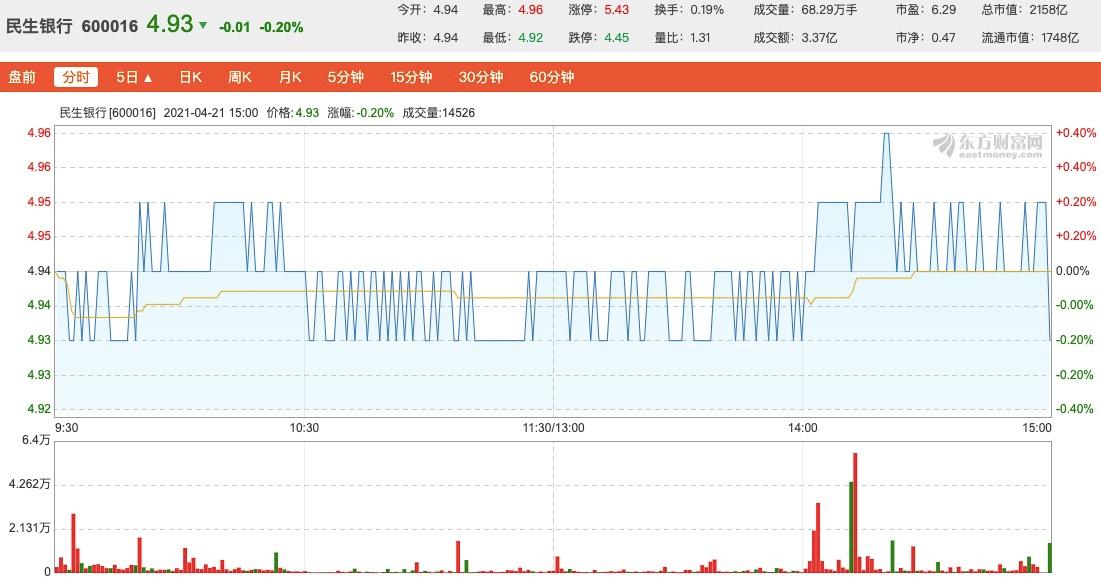Click the tallest red volume bar
This screenshot has height=579, width=1101.
856,512
